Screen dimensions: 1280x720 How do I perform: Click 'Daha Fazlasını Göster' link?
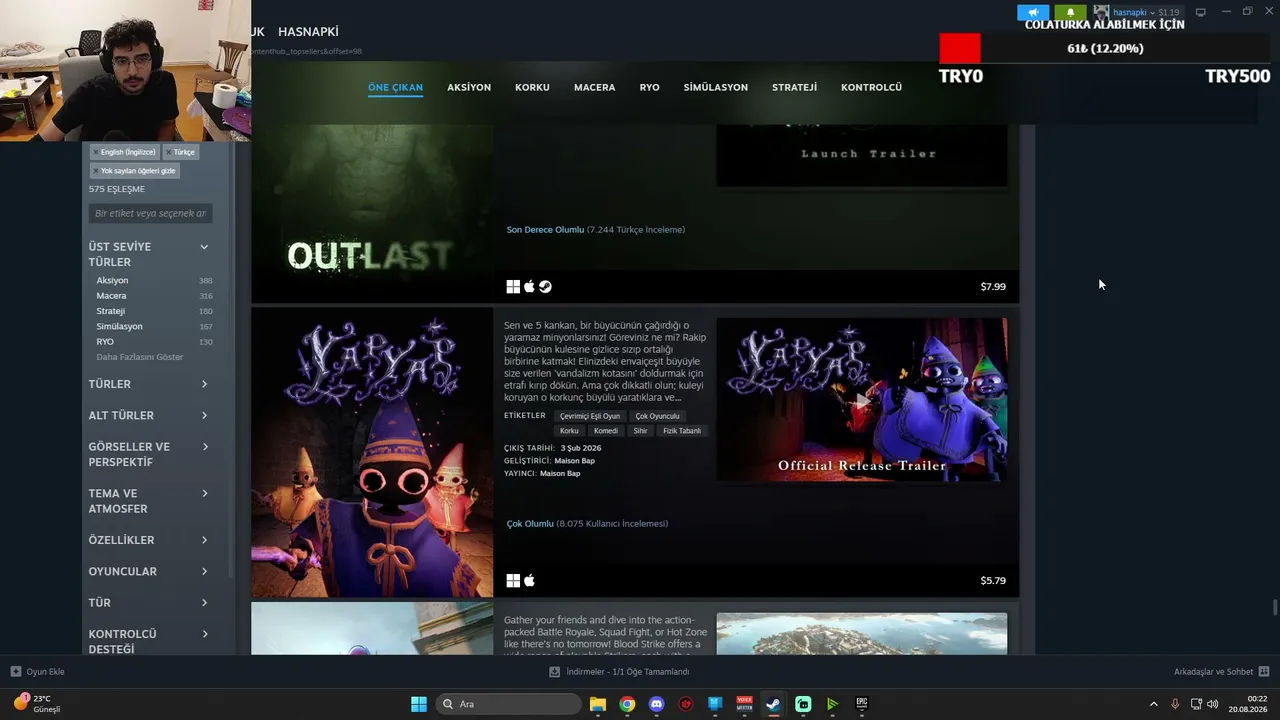tap(140, 357)
